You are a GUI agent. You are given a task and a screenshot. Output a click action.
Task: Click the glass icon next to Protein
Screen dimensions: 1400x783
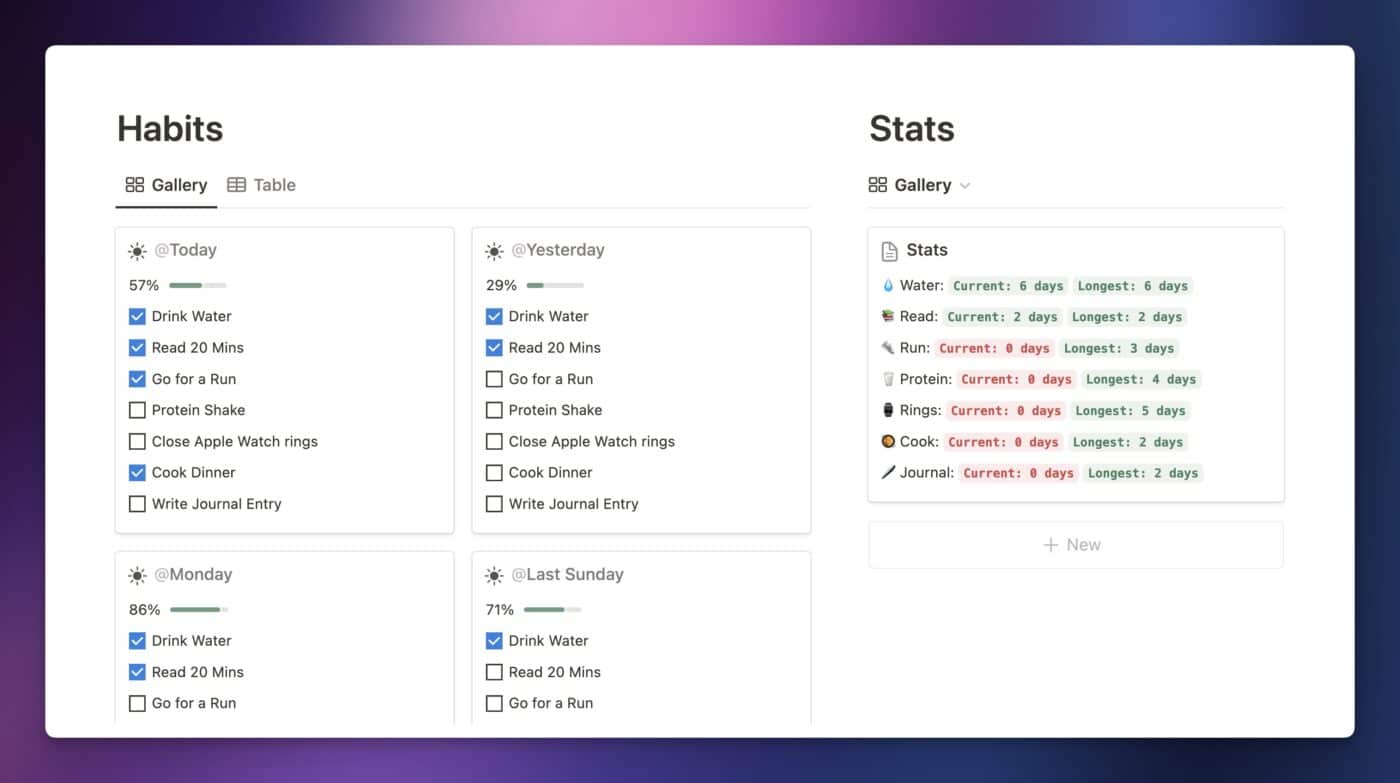887,379
